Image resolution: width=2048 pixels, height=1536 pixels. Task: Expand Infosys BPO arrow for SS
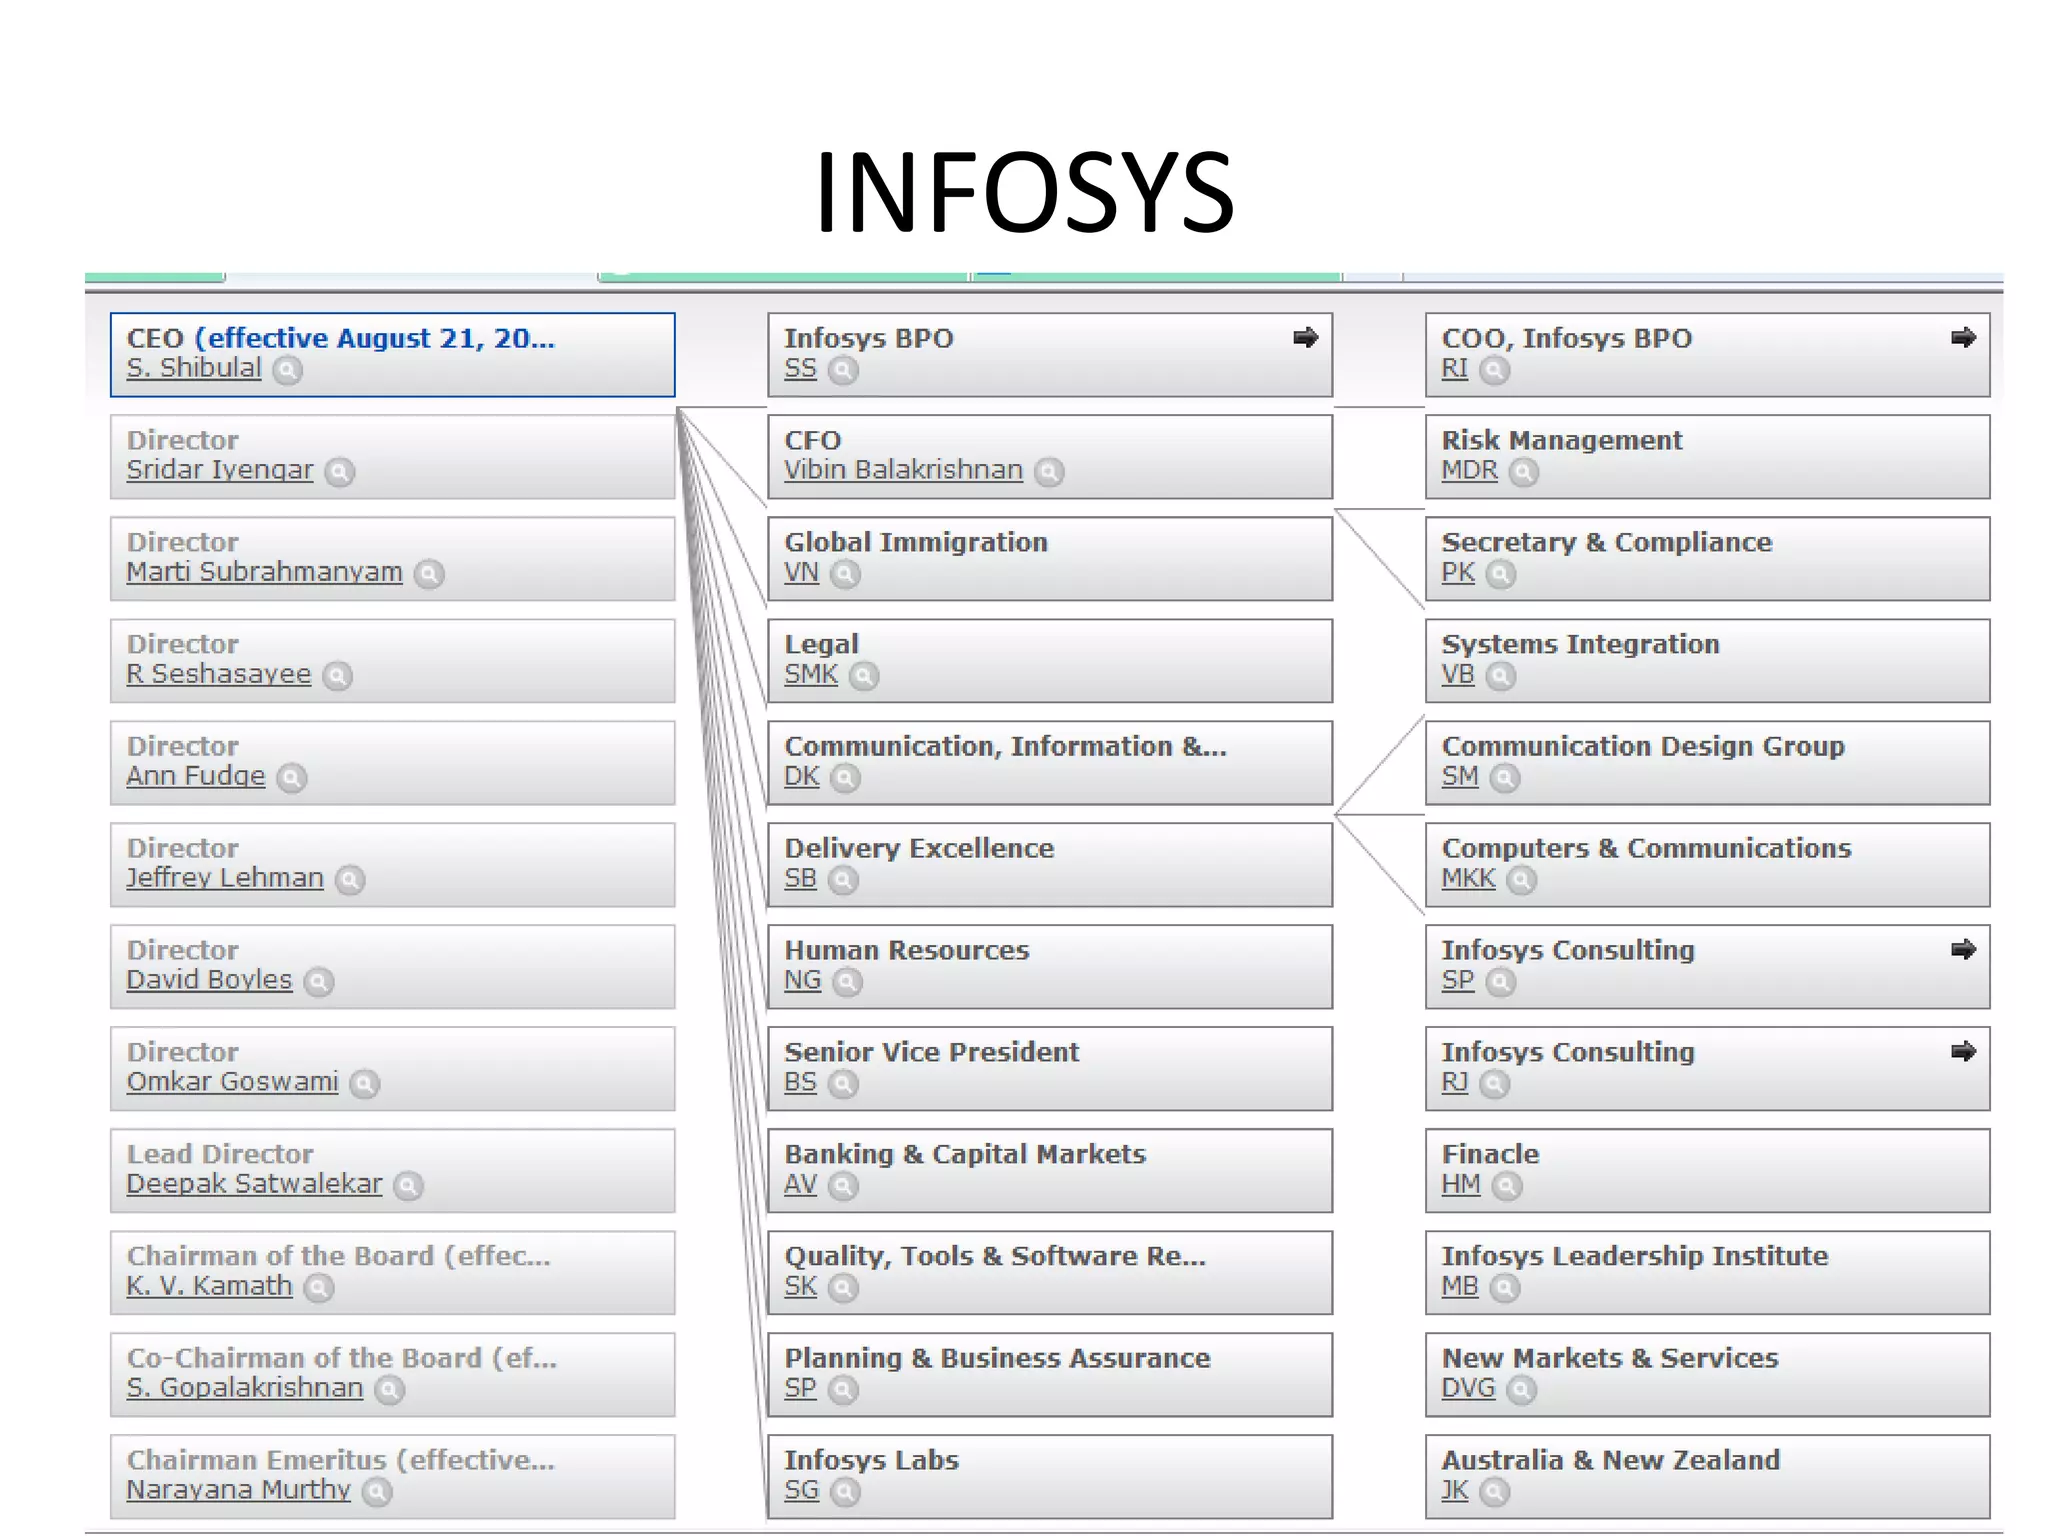1305,338
